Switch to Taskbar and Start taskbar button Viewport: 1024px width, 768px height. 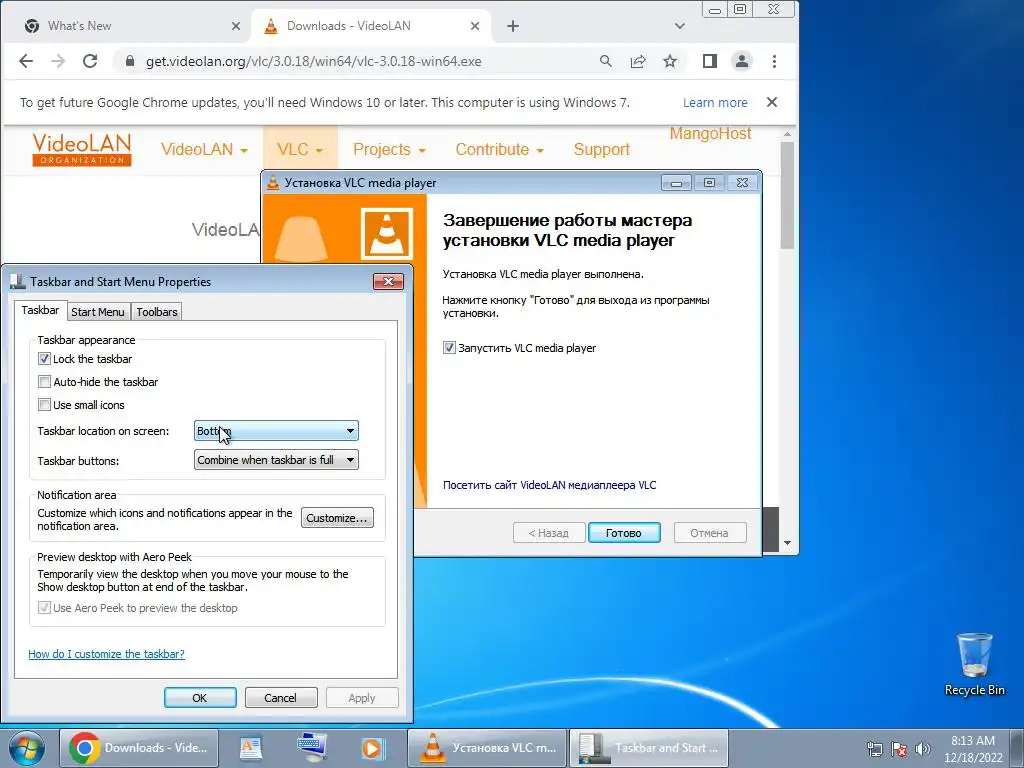(x=648, y=748)
